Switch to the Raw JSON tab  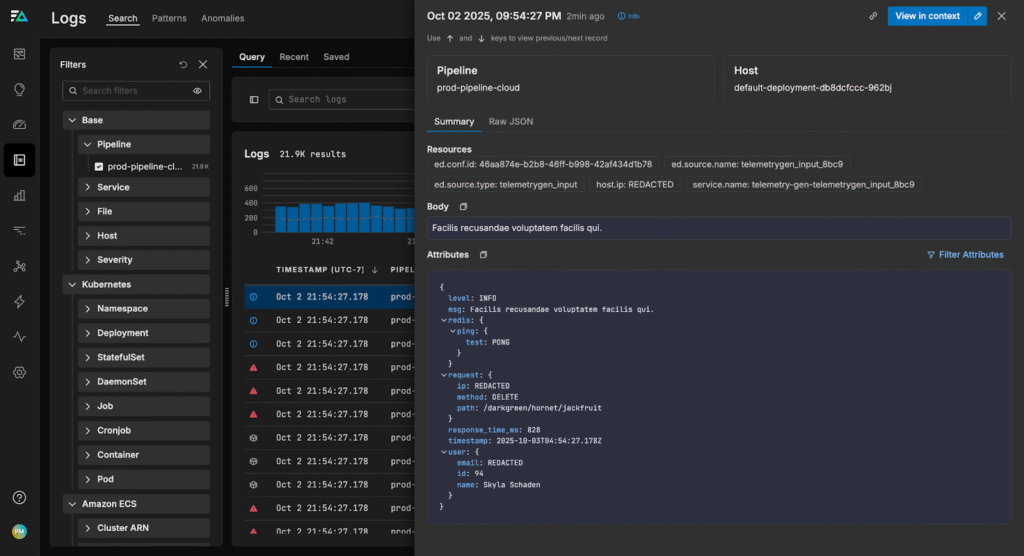tap(510, 122)
